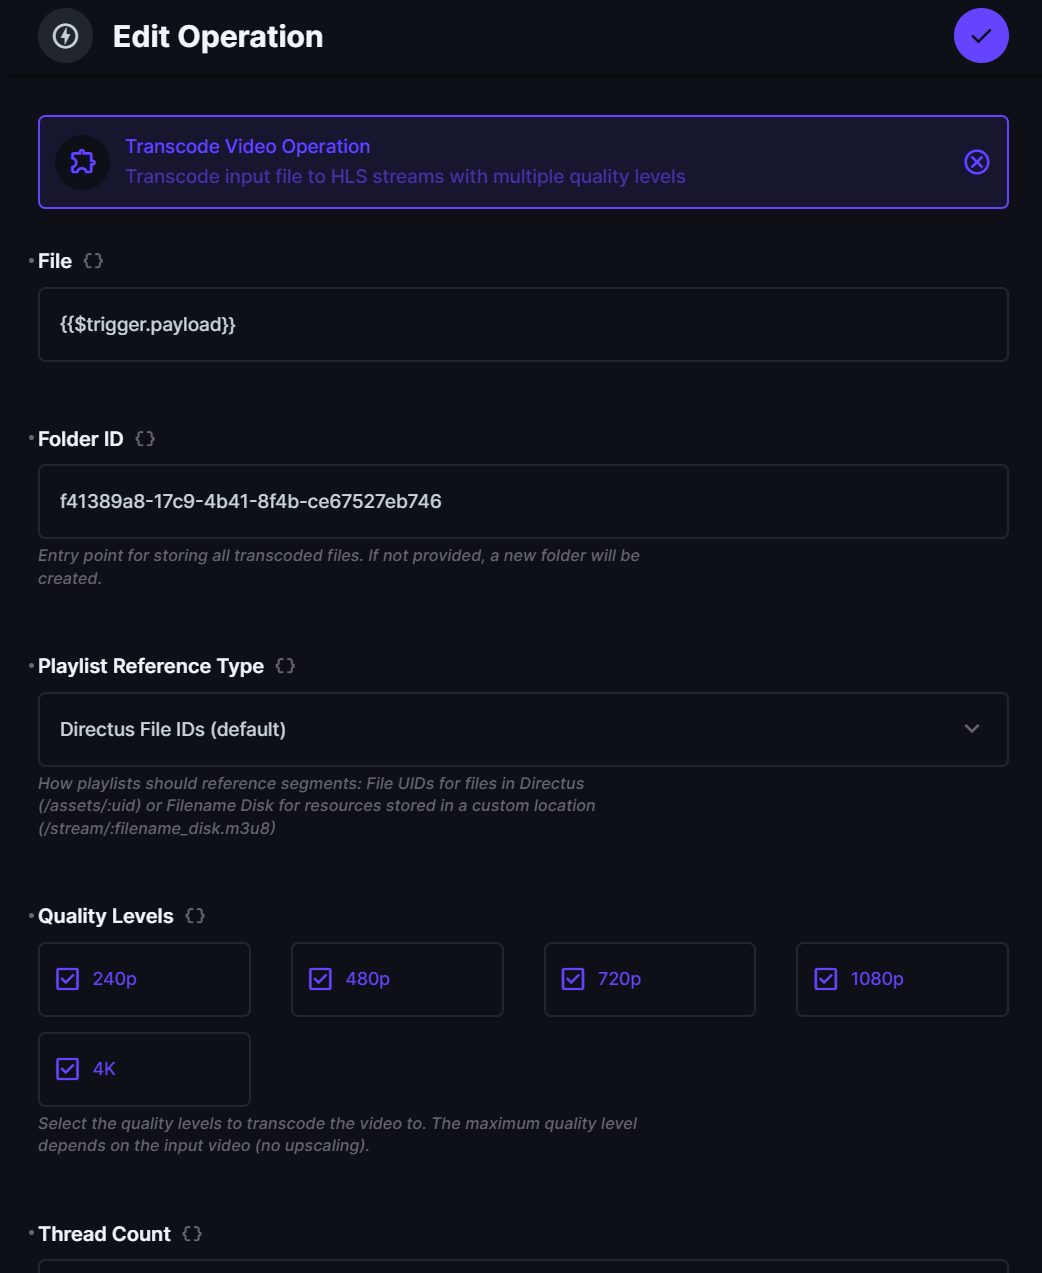Open raw value editor for Folder ID

click(144, 438)
